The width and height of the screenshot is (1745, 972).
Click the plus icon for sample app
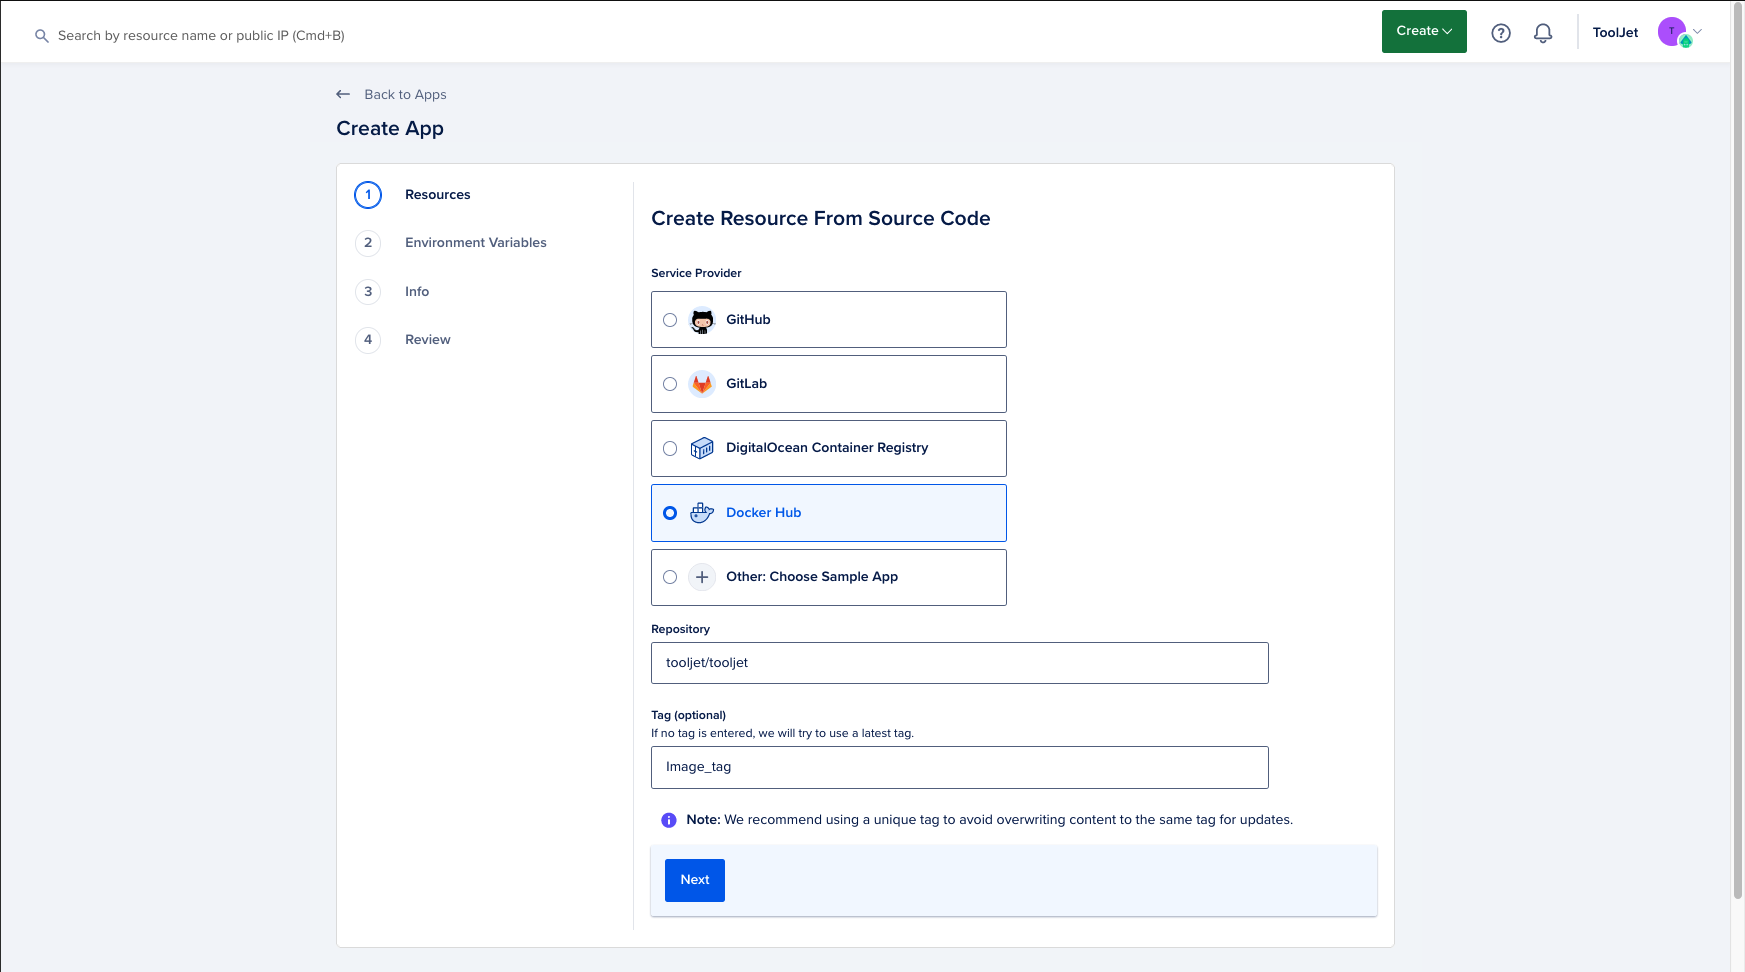click(702, 577)
